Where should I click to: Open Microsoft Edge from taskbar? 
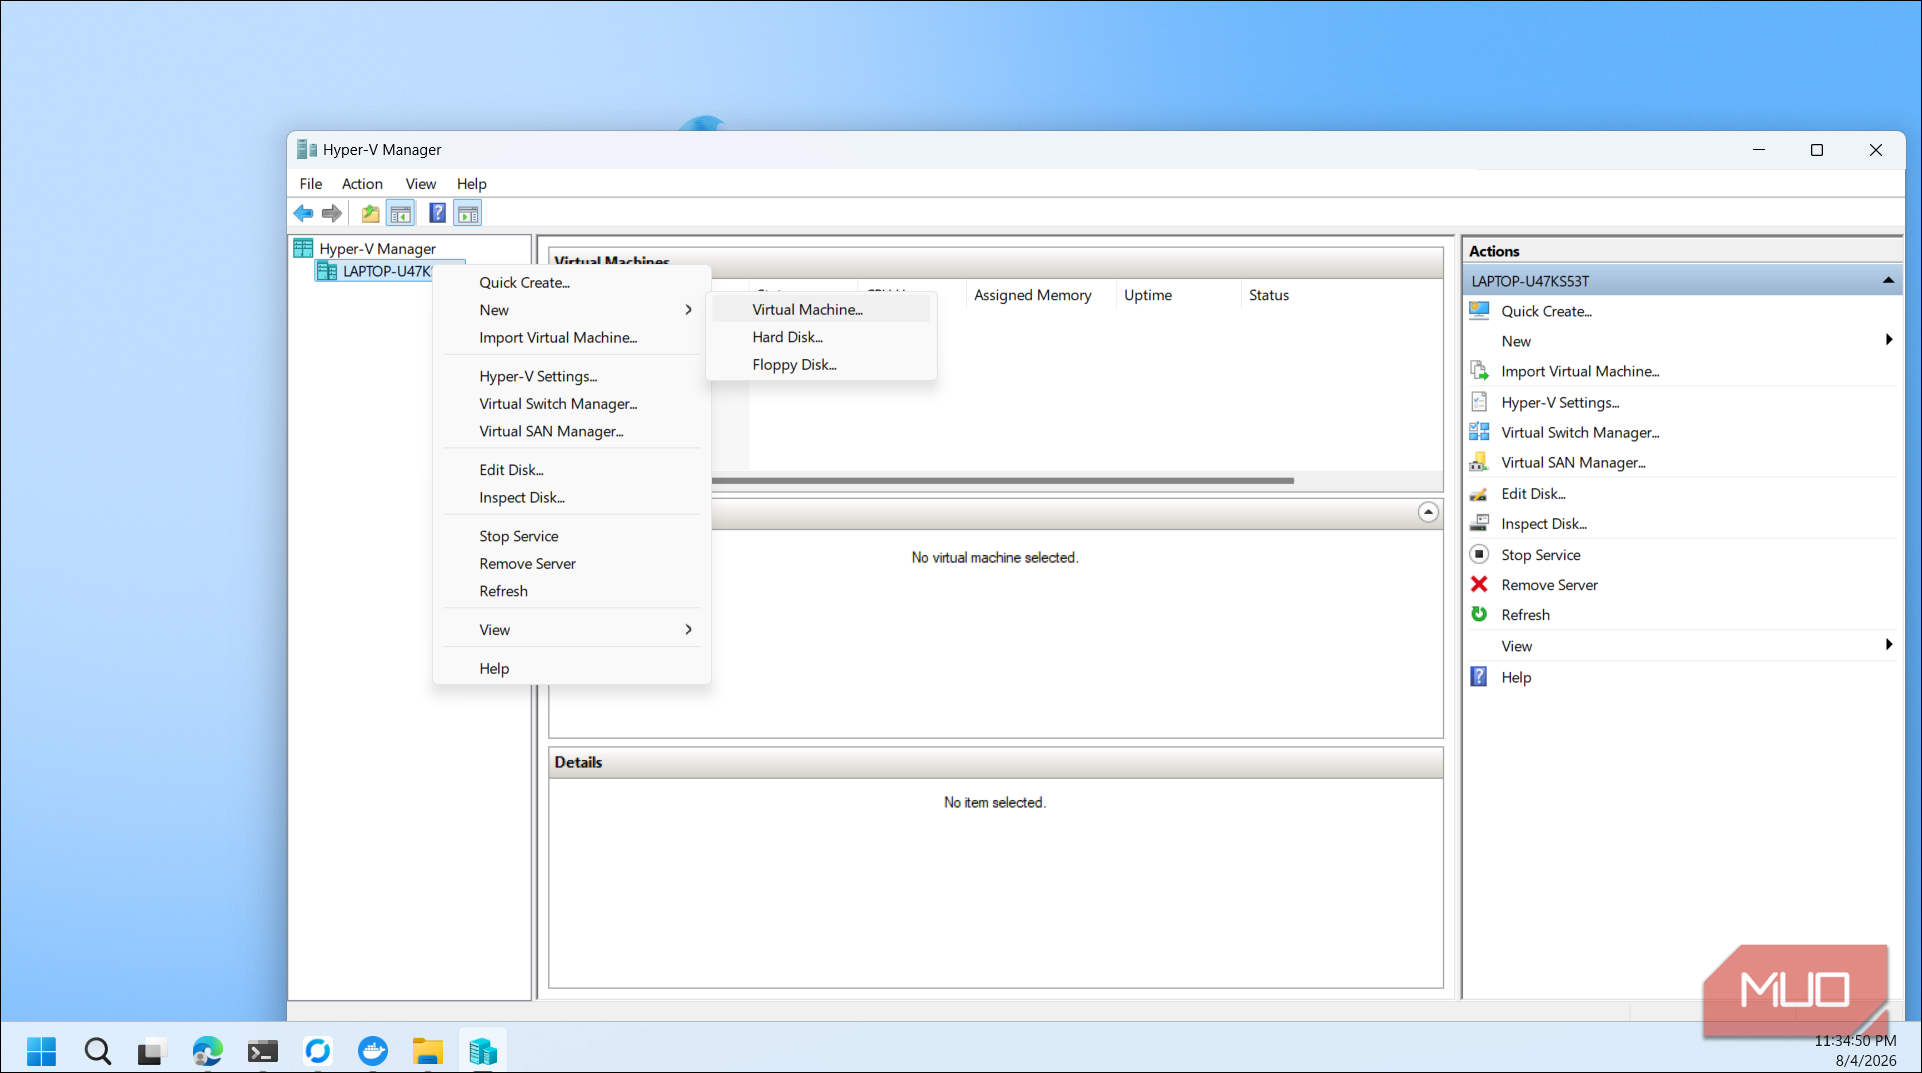point(207,1051)
